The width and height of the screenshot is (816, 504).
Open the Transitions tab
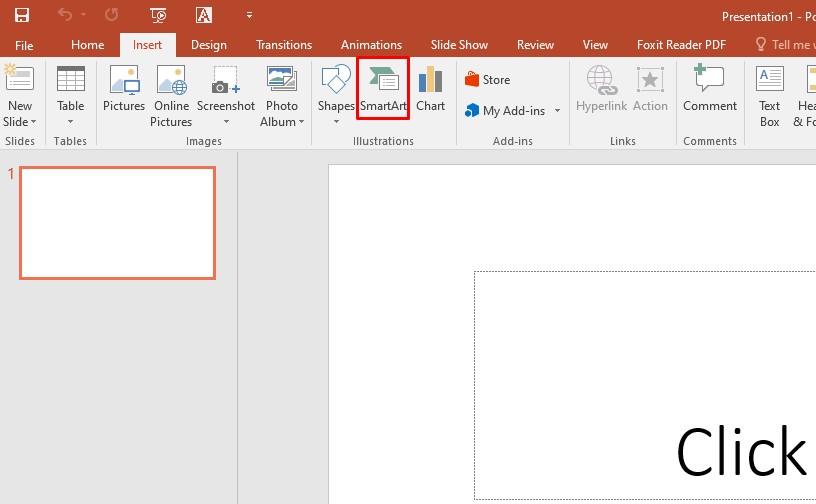tap(284, 45)
